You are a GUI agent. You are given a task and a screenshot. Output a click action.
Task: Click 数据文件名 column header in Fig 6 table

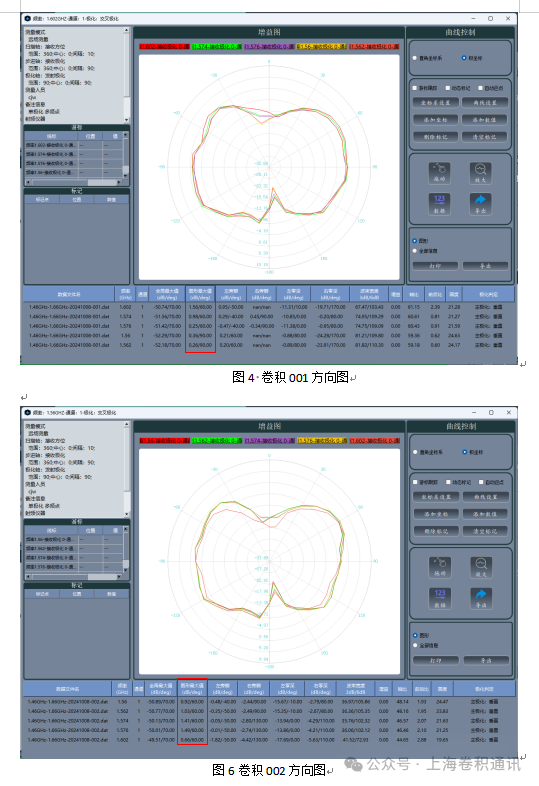(68, 689)
